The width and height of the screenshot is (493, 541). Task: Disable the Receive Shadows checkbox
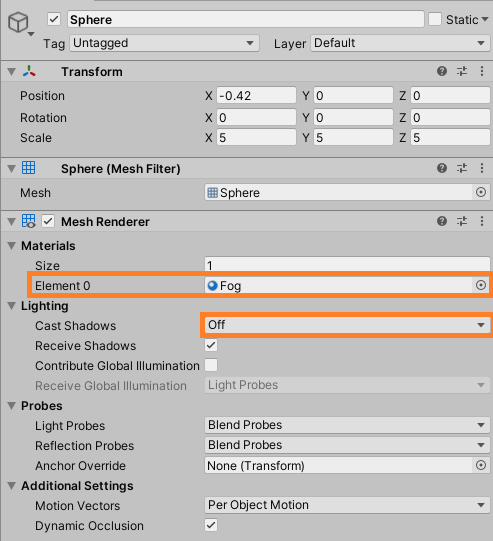pyautogui.click(x=211, y=345)
